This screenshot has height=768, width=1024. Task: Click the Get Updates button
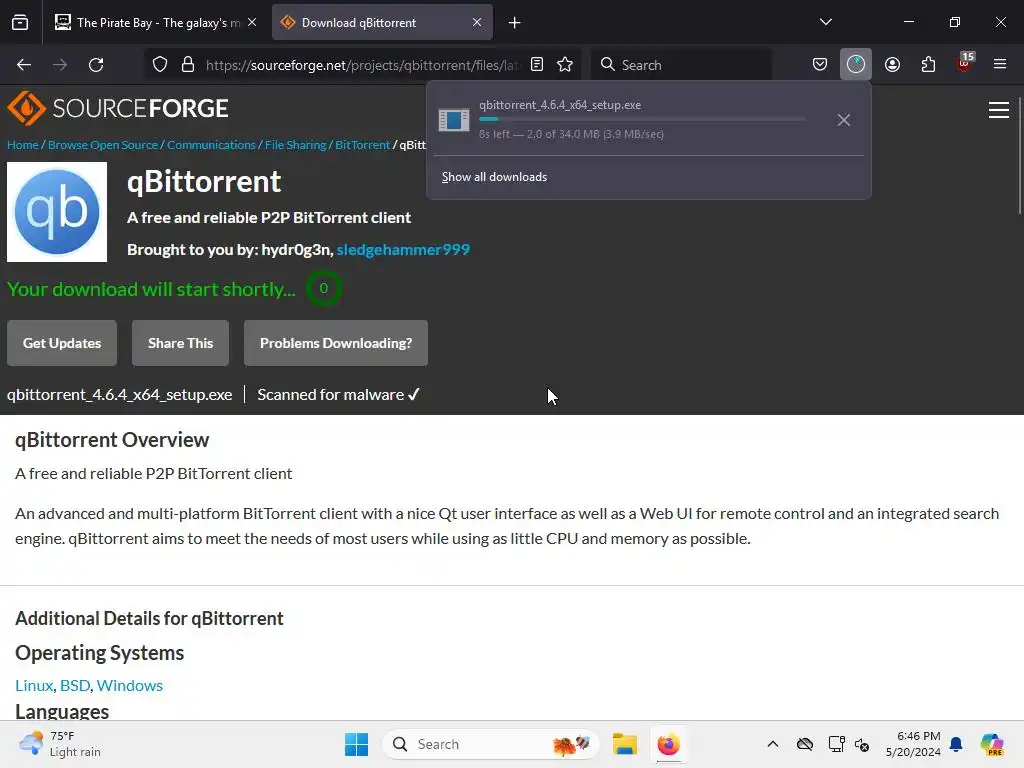[x=62, y=343]
